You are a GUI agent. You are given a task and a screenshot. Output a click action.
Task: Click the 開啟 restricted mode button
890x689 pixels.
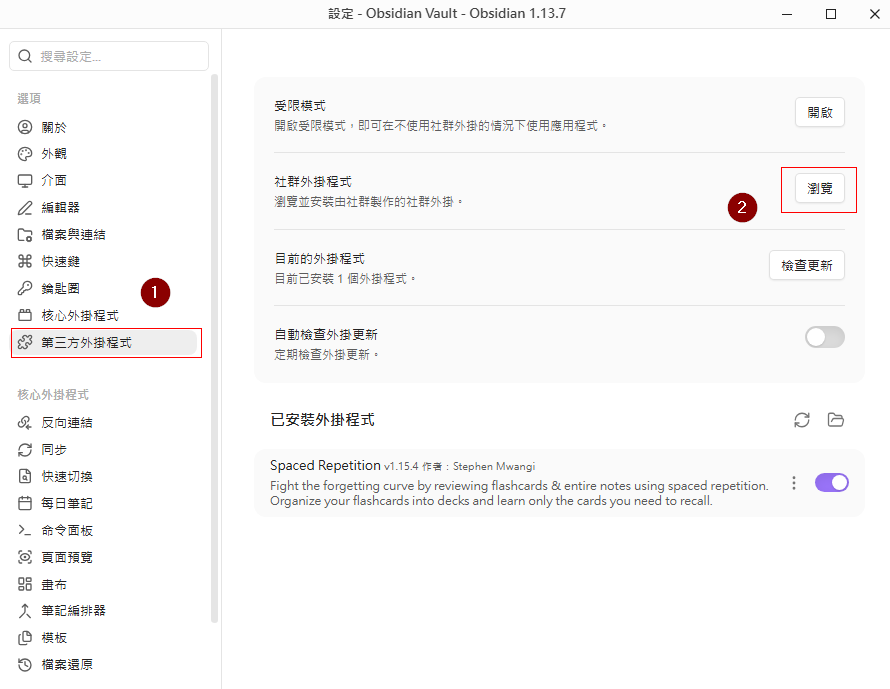coord(820,112)
